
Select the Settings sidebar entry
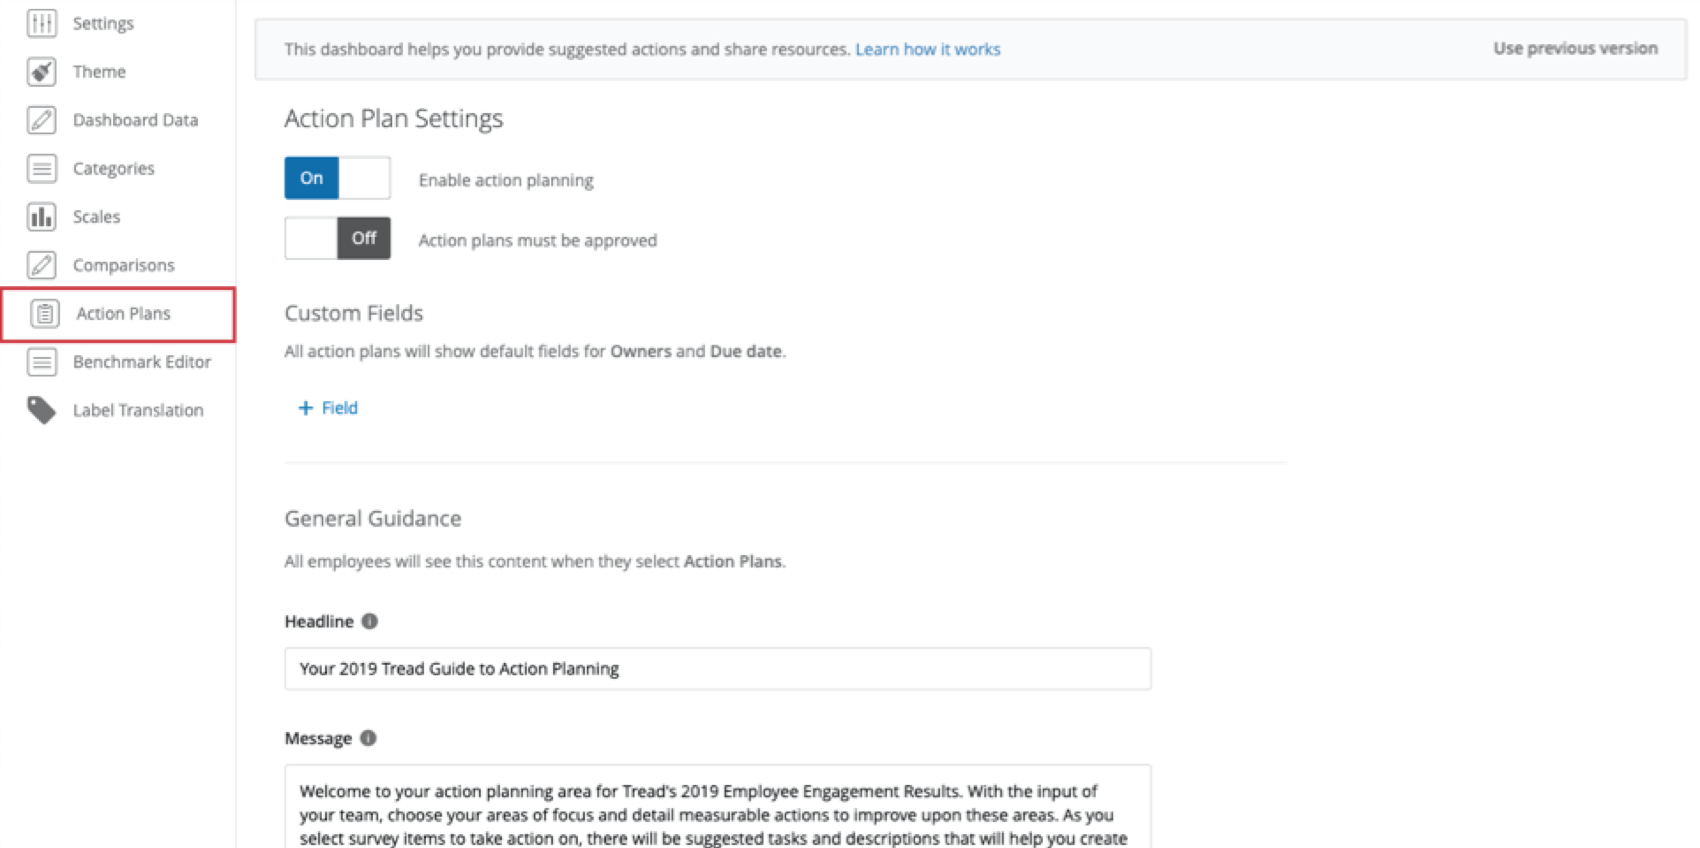(103, 22)
